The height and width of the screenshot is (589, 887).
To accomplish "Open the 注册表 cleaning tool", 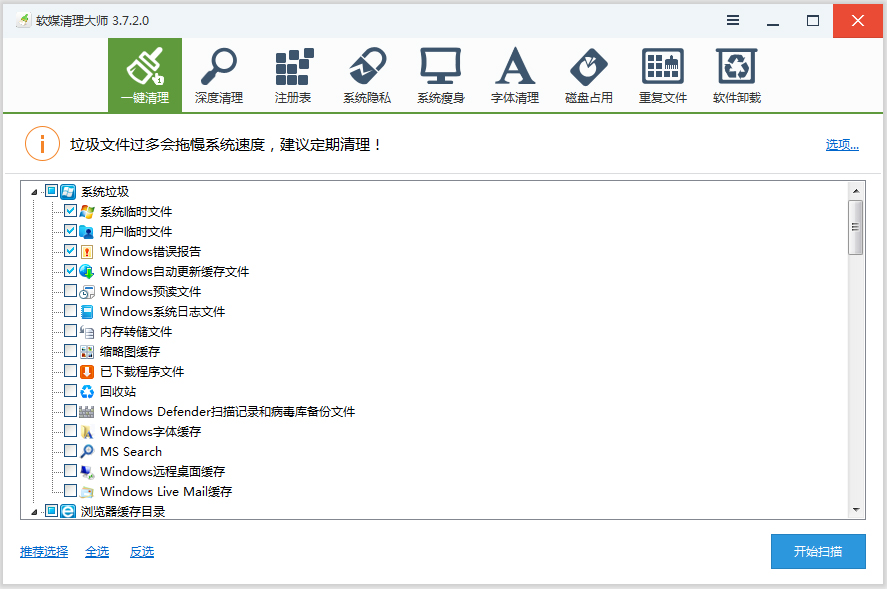I will tap(293, 75).
